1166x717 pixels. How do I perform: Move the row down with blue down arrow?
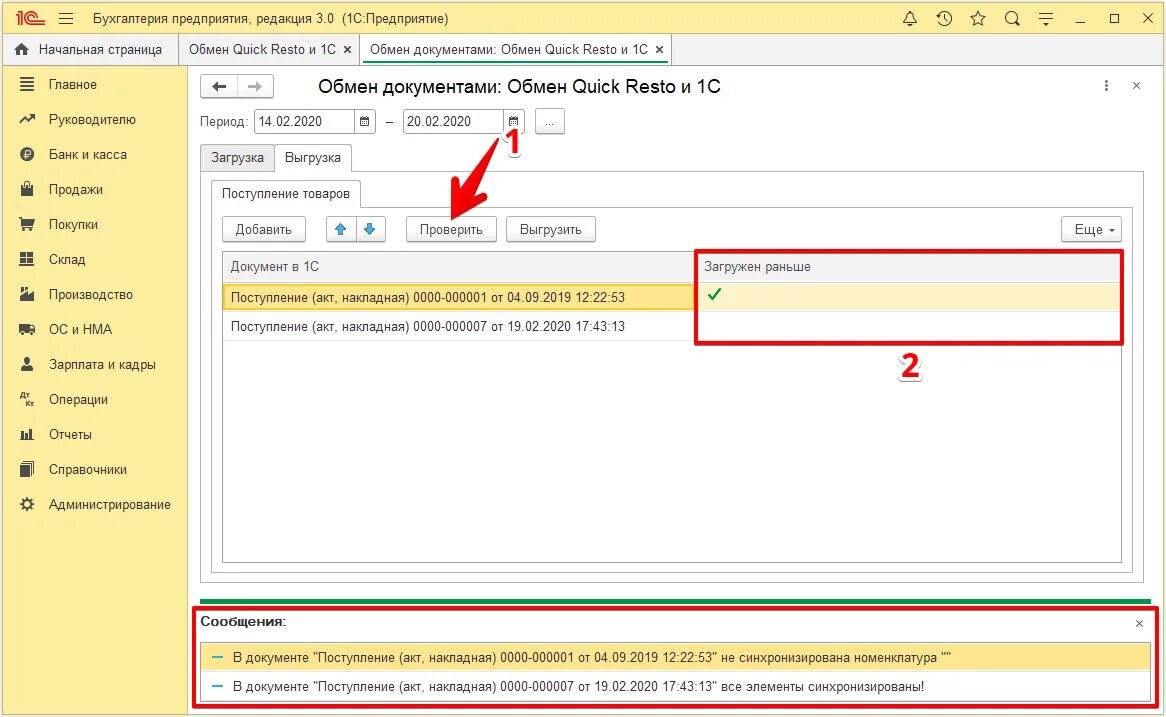pyautogui.click(x=370, y=230)
